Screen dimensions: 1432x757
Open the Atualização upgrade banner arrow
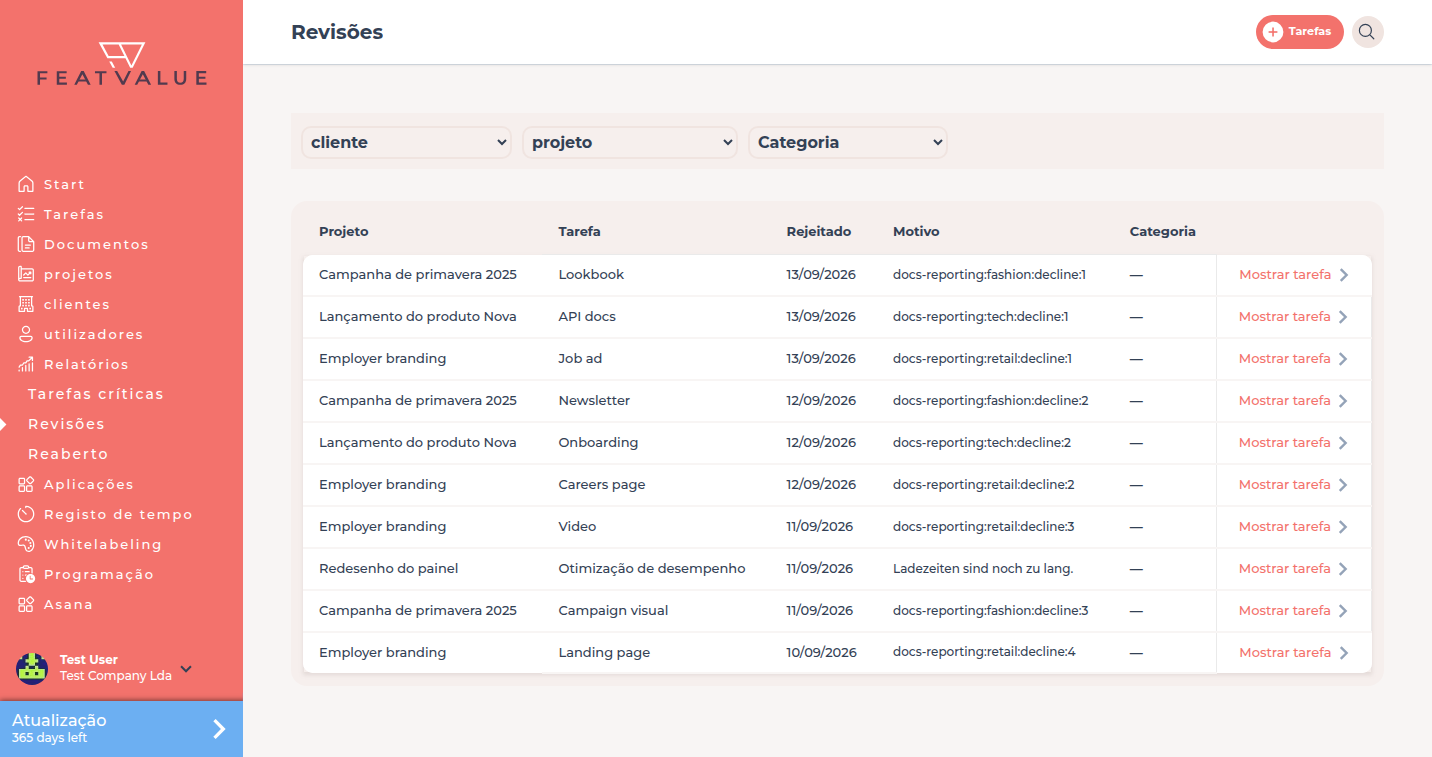pyautogui.click(x=219, y=729)
